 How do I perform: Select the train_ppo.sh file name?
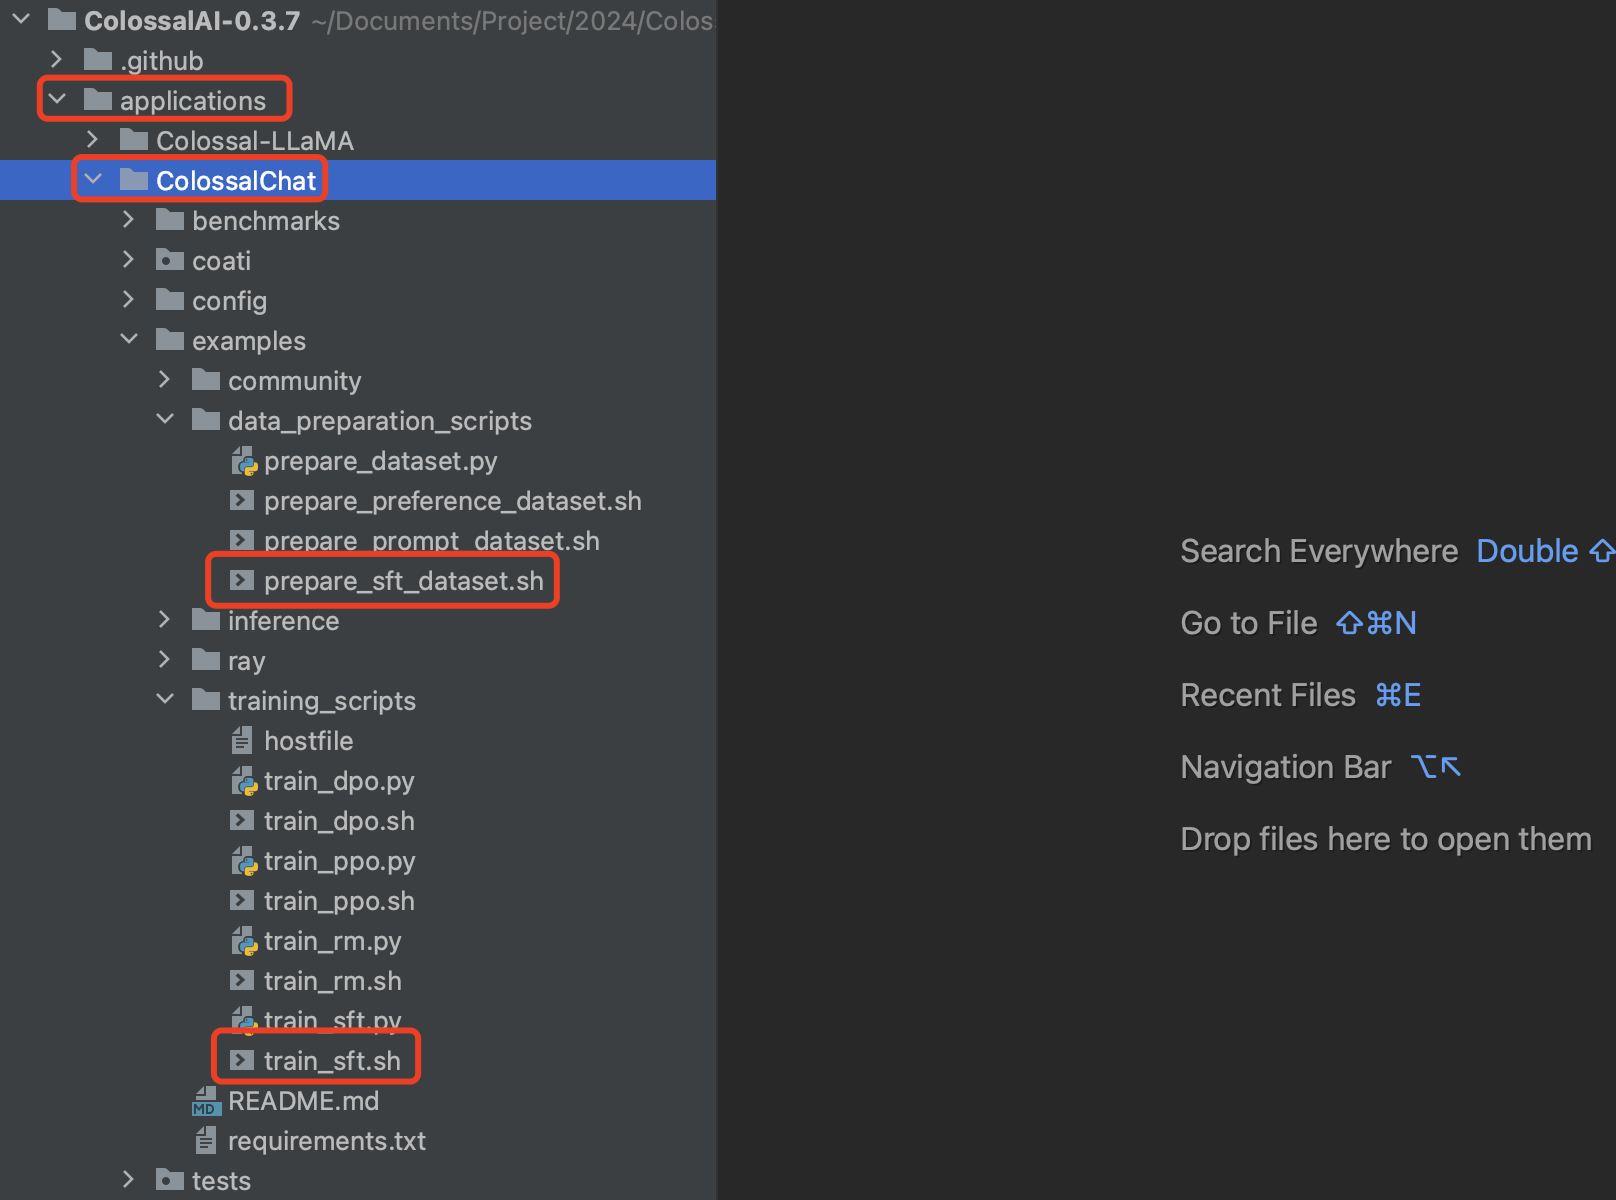pos(338,901)
